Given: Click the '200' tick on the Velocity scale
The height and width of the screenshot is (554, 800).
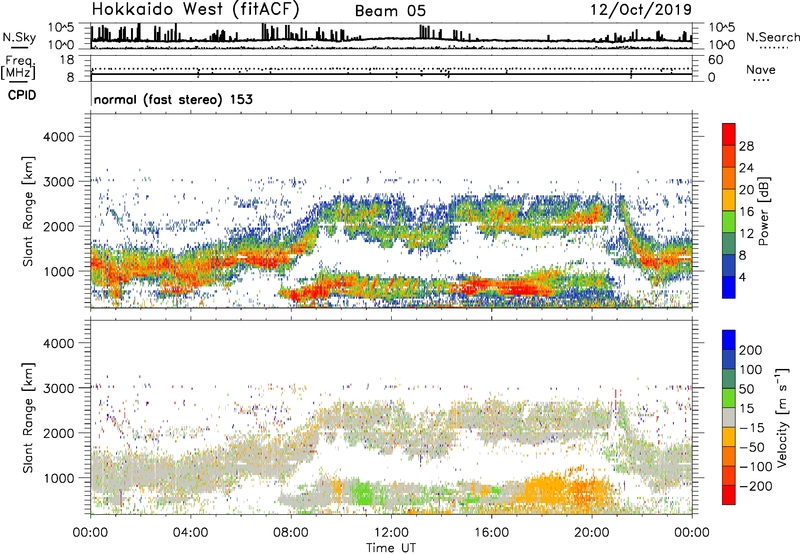Looking at the screenshot, I should 751,350.
